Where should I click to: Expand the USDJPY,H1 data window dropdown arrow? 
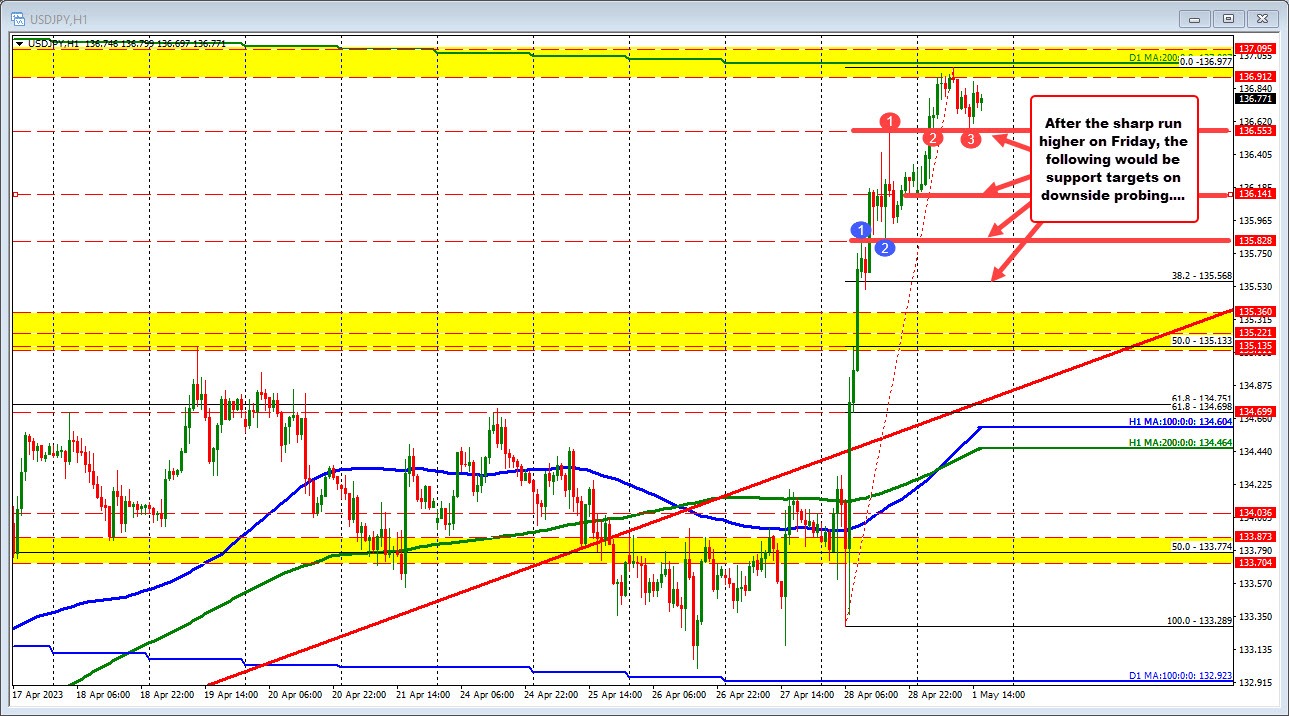point(20,43)
